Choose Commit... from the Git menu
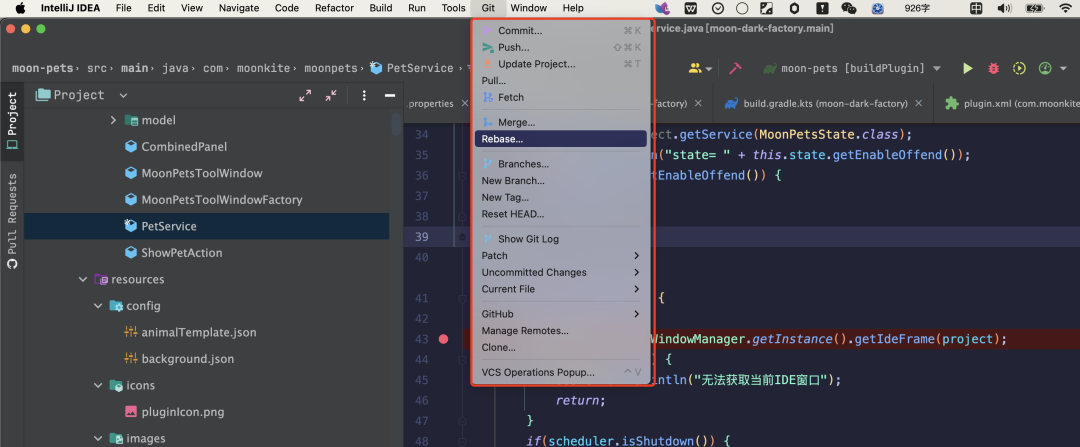 click(561, 30)
